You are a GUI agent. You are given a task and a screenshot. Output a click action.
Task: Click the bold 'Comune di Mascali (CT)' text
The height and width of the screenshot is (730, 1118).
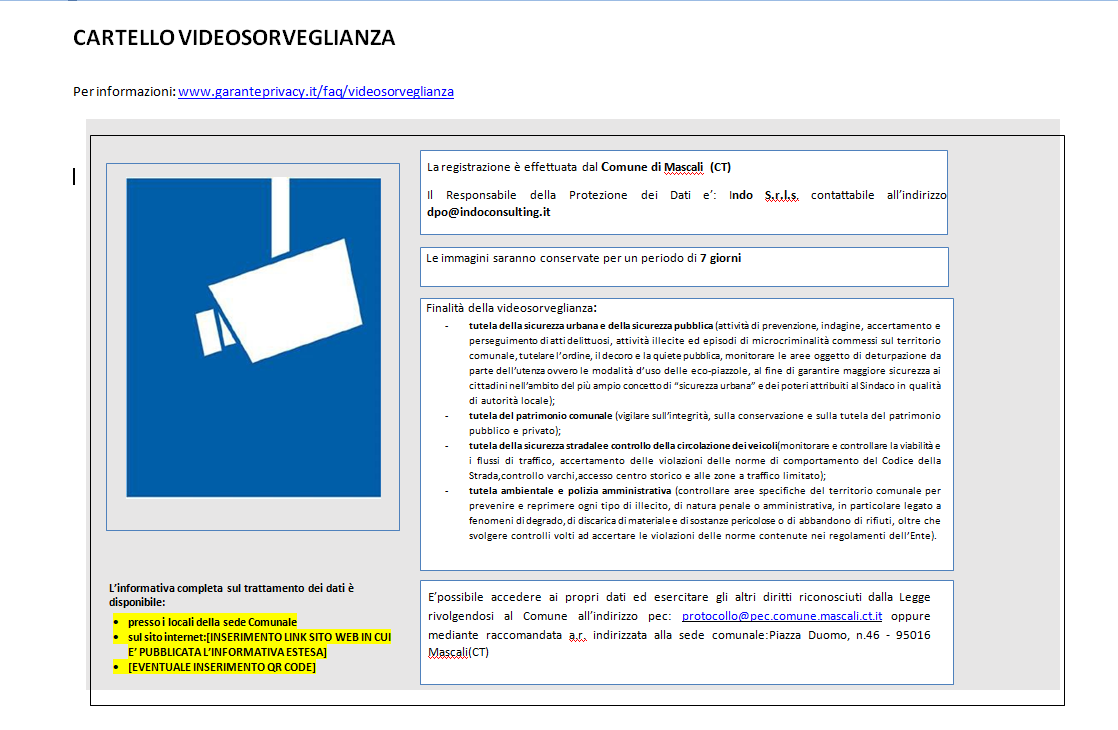(x=665, y=167)
